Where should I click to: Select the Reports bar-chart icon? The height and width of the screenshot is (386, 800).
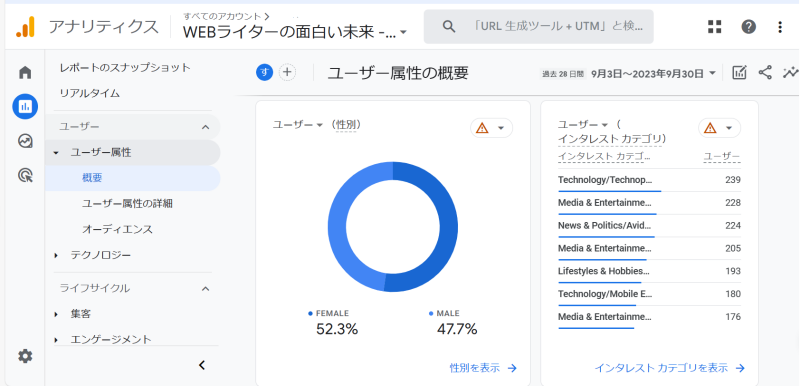[x=25, y=107]
